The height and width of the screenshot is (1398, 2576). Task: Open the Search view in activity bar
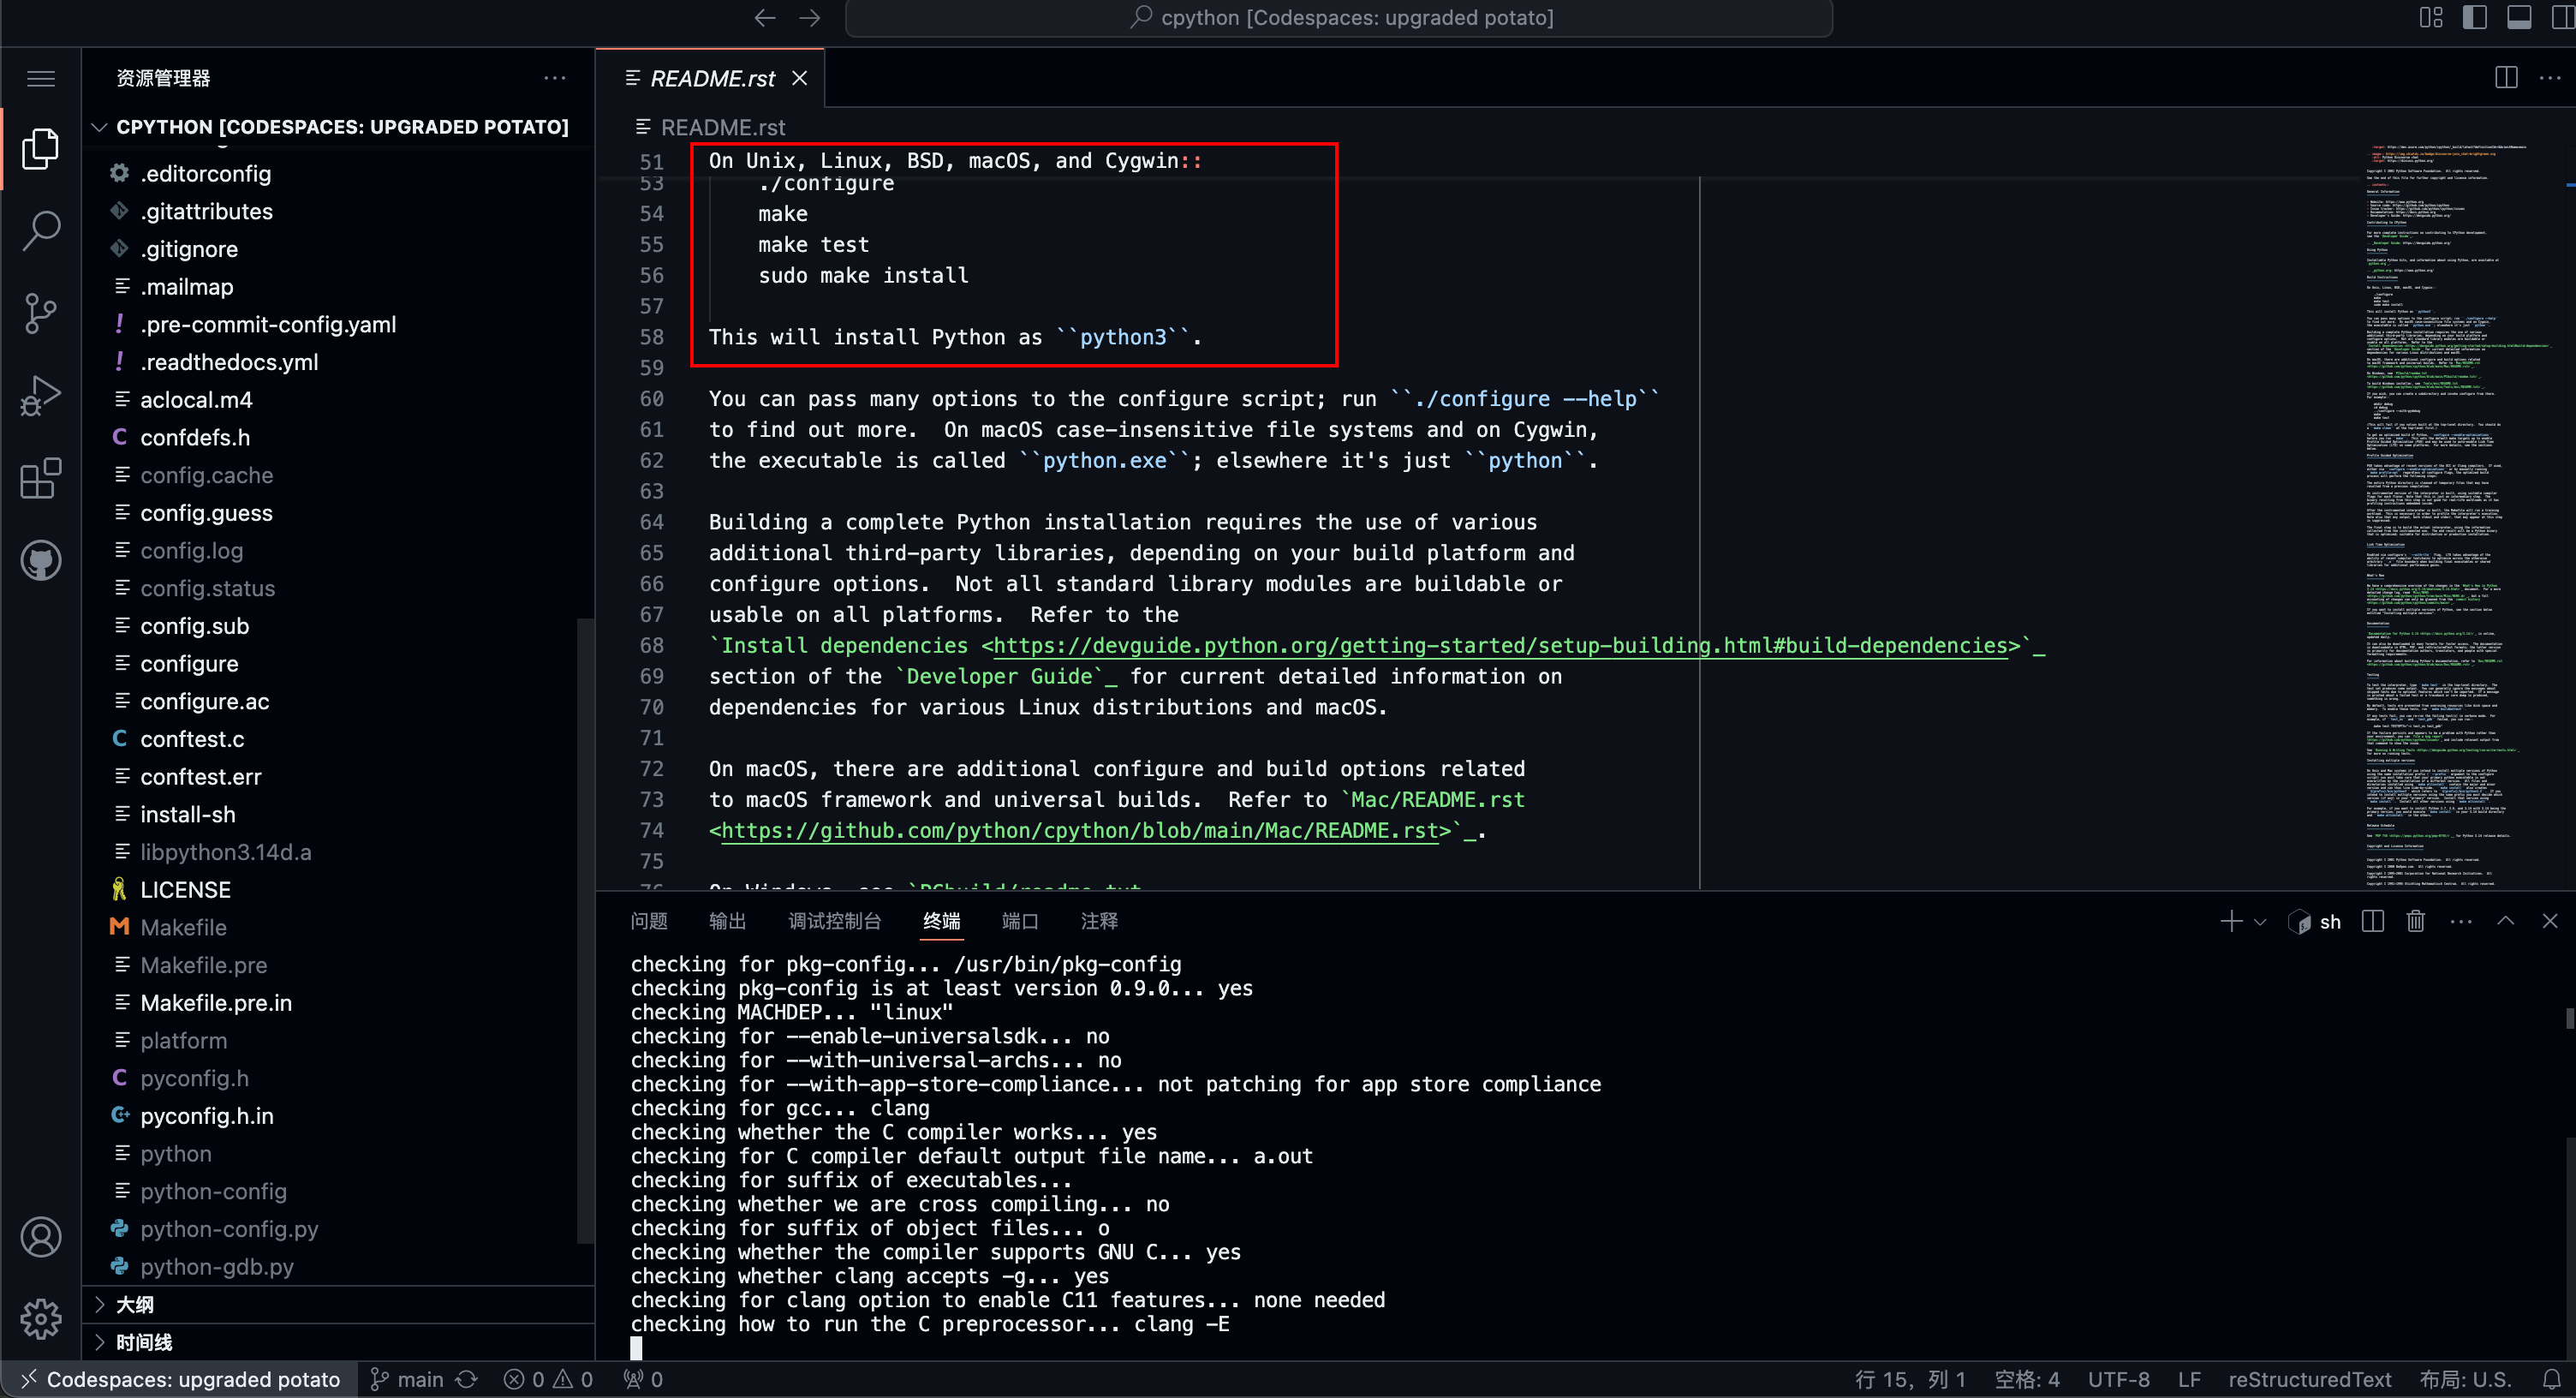(41, 231)
